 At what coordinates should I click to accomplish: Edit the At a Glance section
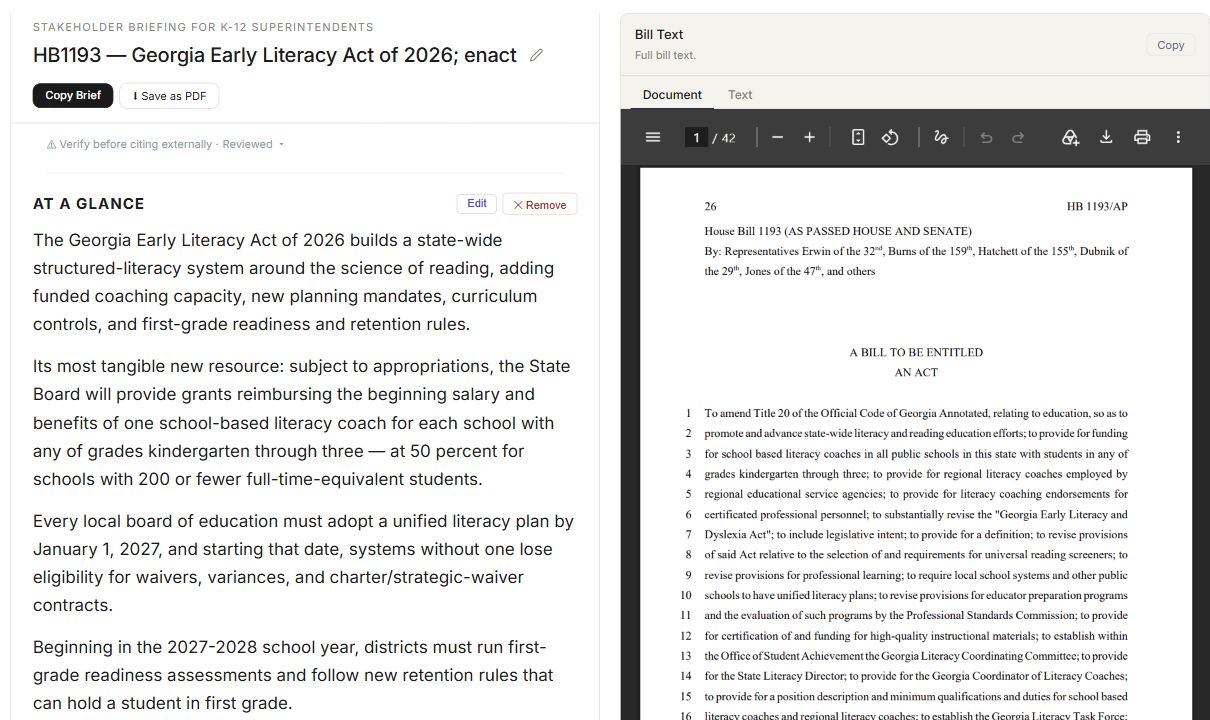(x=477, y=204)
